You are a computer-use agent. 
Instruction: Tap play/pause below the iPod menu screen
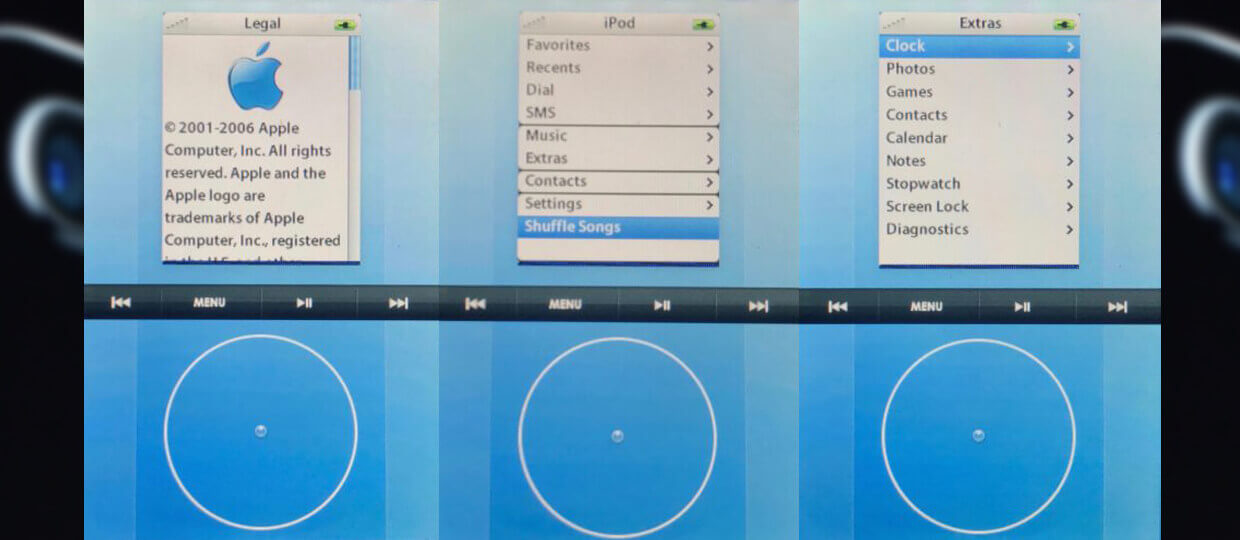pyautogui.click(x=662, y=306)
